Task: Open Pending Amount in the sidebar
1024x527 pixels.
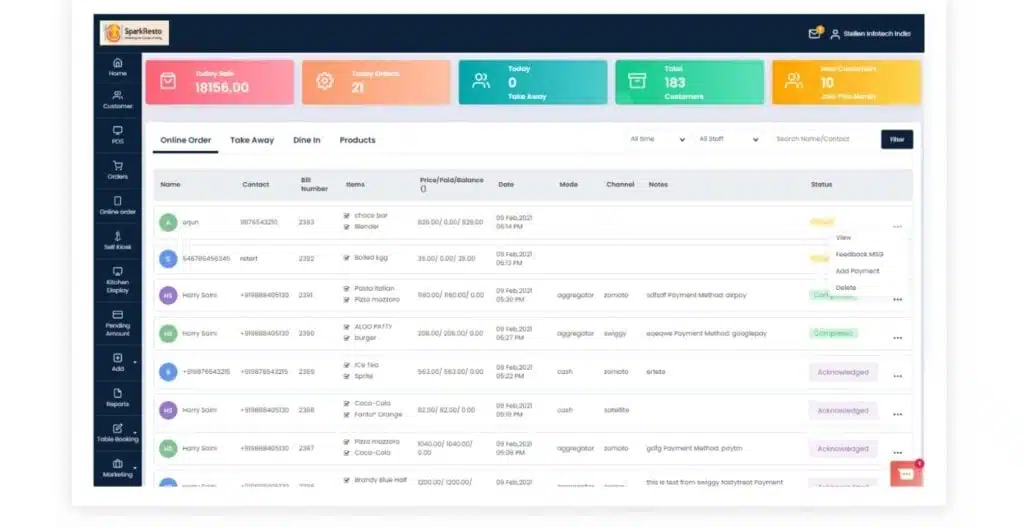Action: [x=118, y=323]
